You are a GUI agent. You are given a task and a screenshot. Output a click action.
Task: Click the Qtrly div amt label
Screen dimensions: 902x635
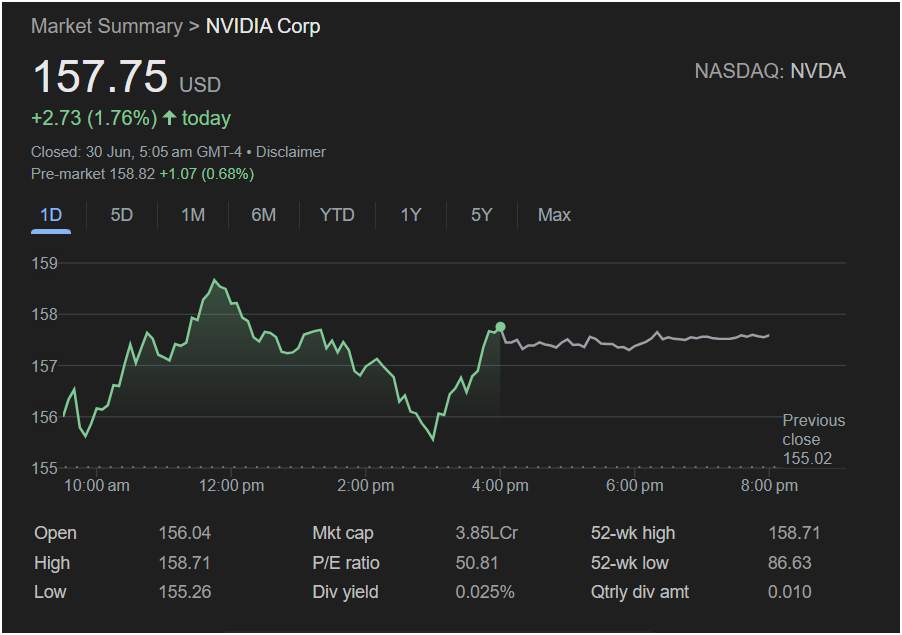(x=640, y=592)
